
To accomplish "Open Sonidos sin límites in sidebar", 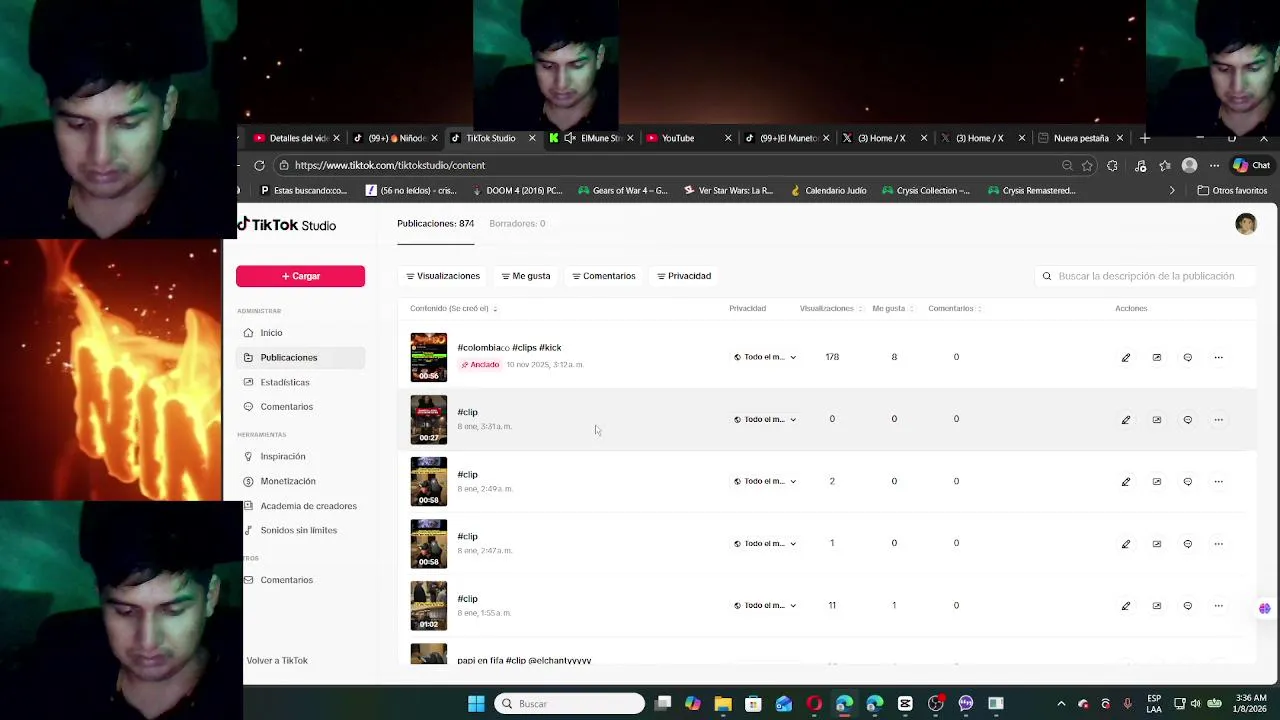I will tap(300, 530).
